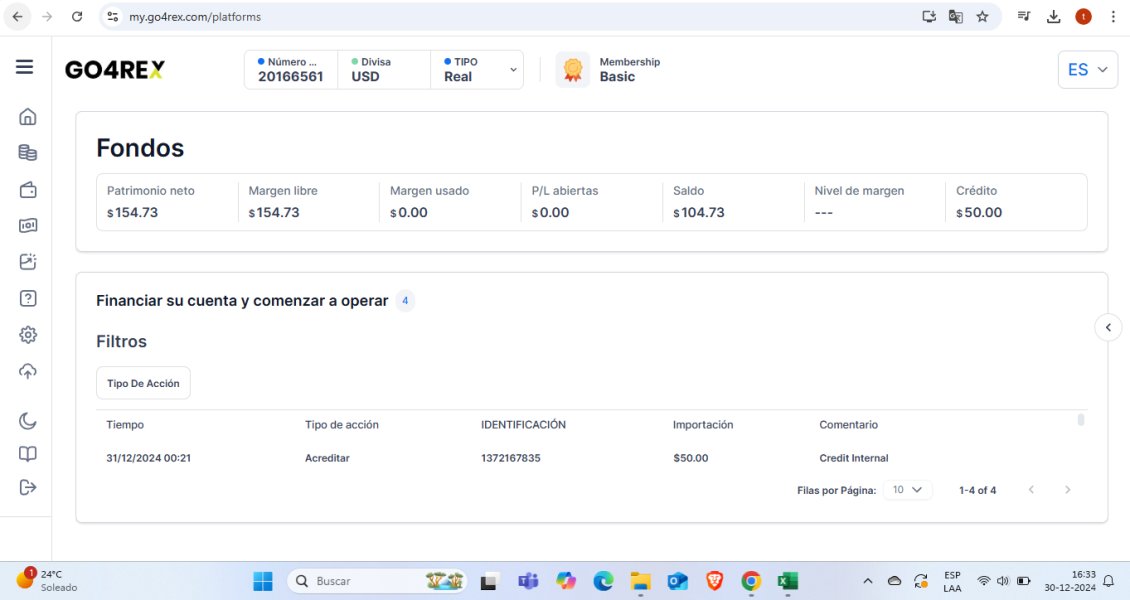Screen dimensions: 1130x600
Task: Open the book icon in the sidebar
Action: click(x=28, y=454)
